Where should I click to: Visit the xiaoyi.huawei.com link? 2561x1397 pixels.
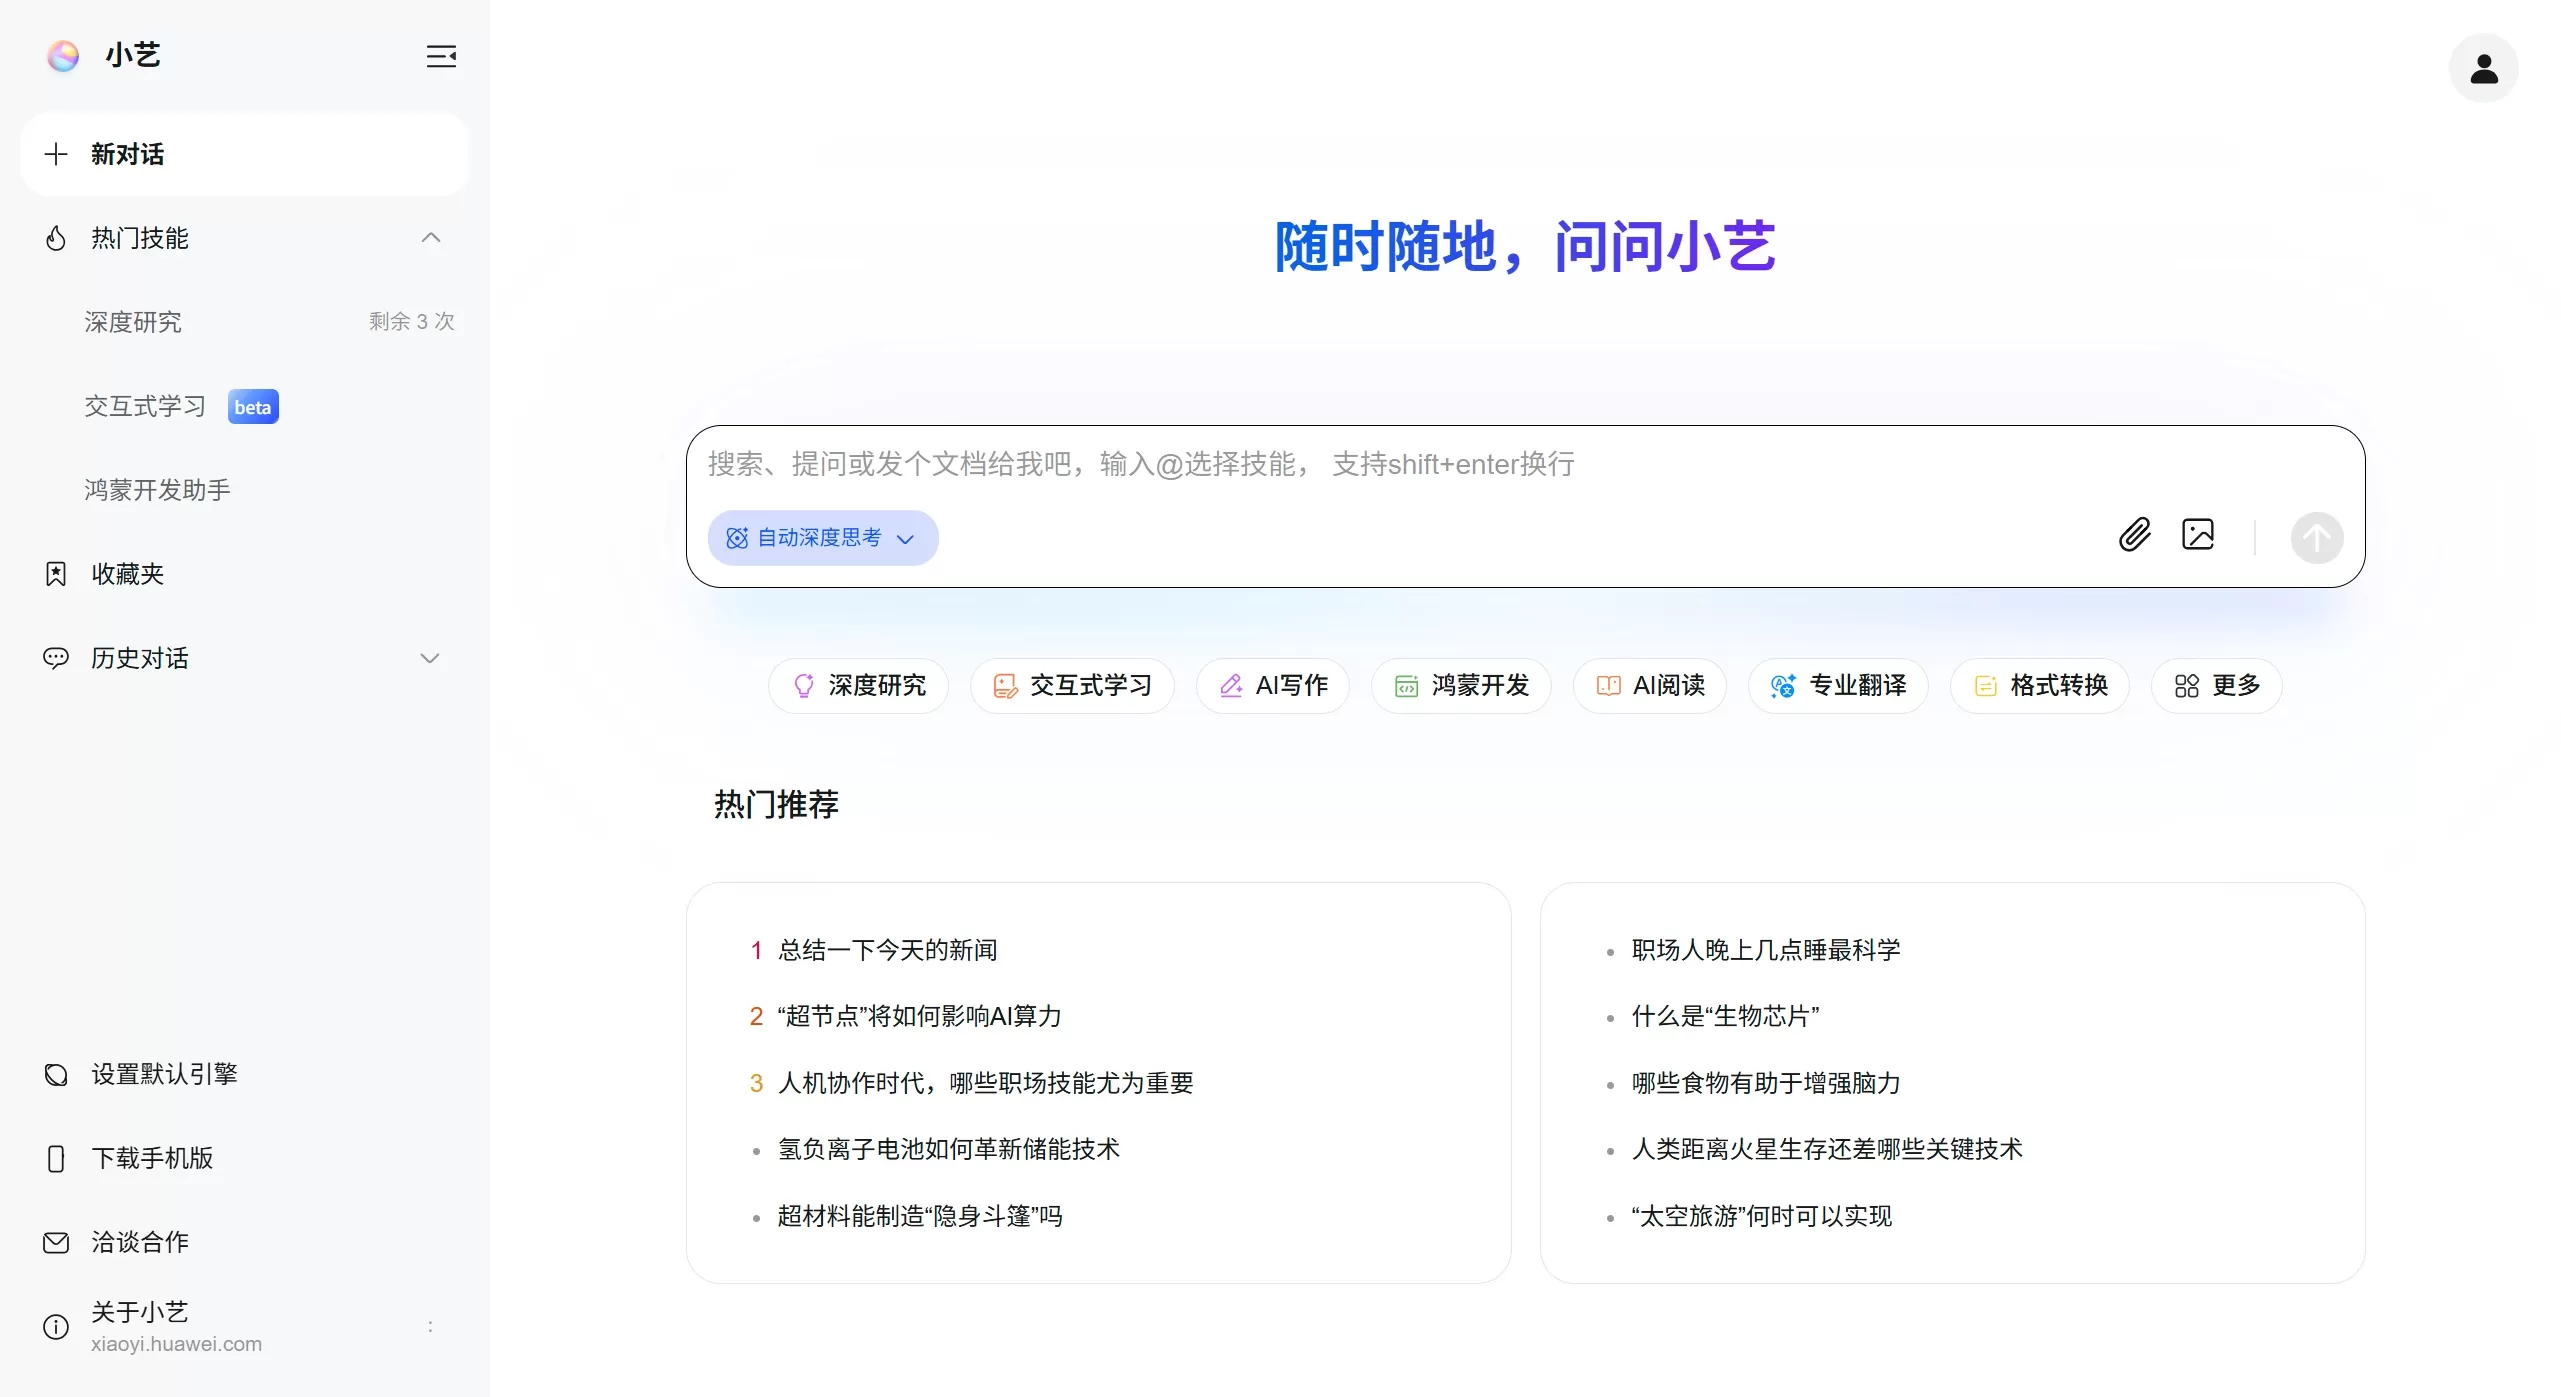(x=175, y=1343)
